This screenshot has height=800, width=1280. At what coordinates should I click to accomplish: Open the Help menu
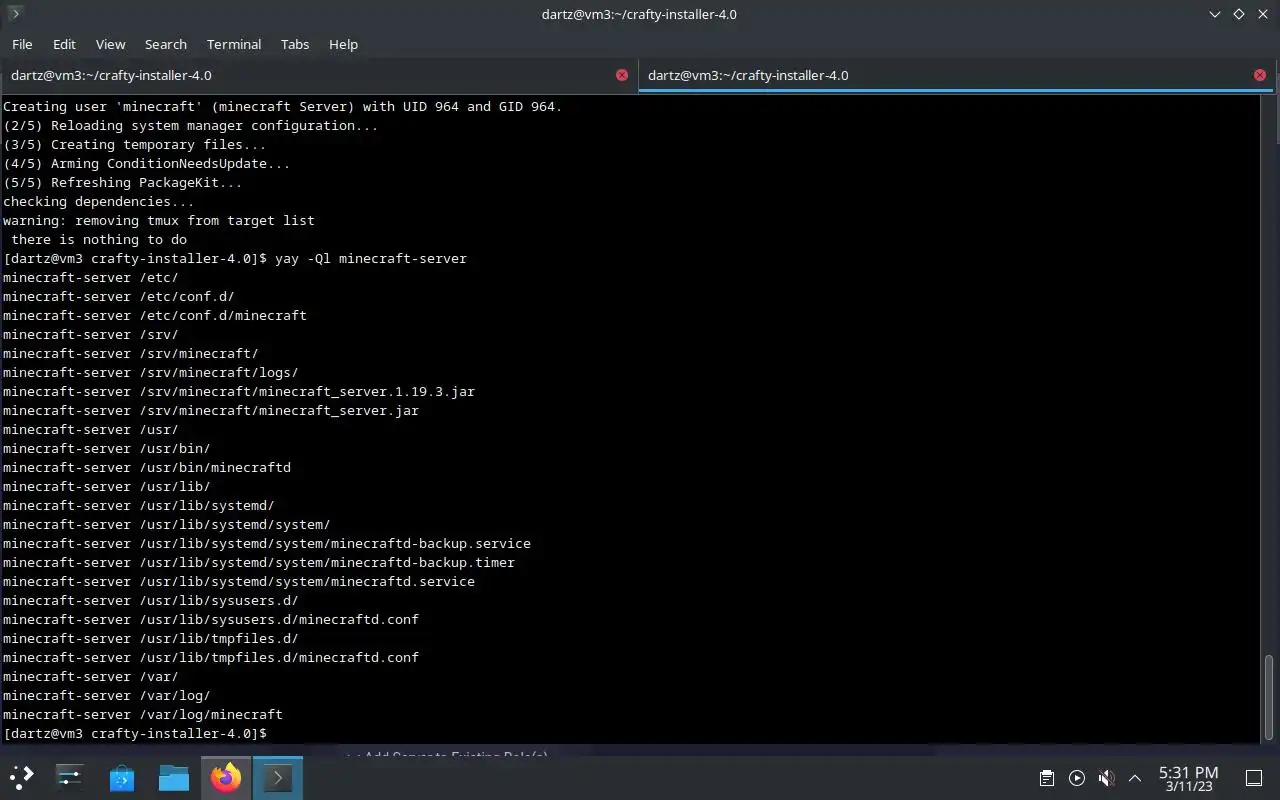click(343, 44)
